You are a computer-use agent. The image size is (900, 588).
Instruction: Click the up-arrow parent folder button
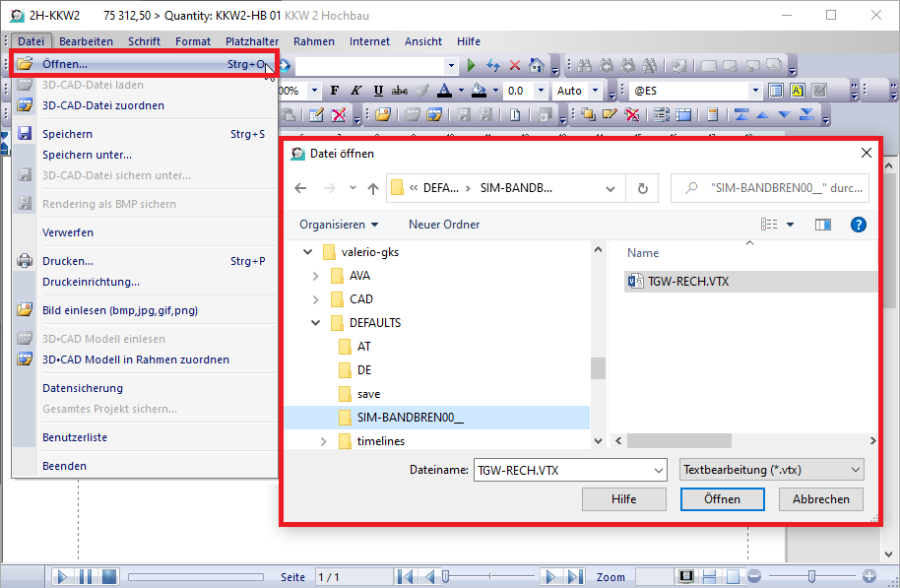(373, 188)
